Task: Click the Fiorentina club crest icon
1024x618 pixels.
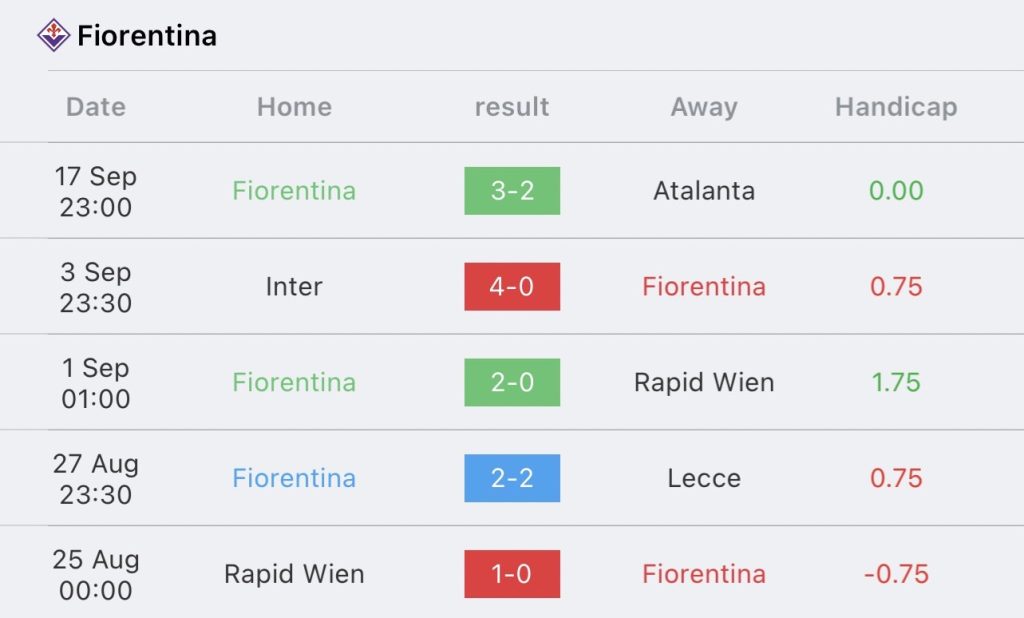Action: pyautogui.click(x=53, y=36)
